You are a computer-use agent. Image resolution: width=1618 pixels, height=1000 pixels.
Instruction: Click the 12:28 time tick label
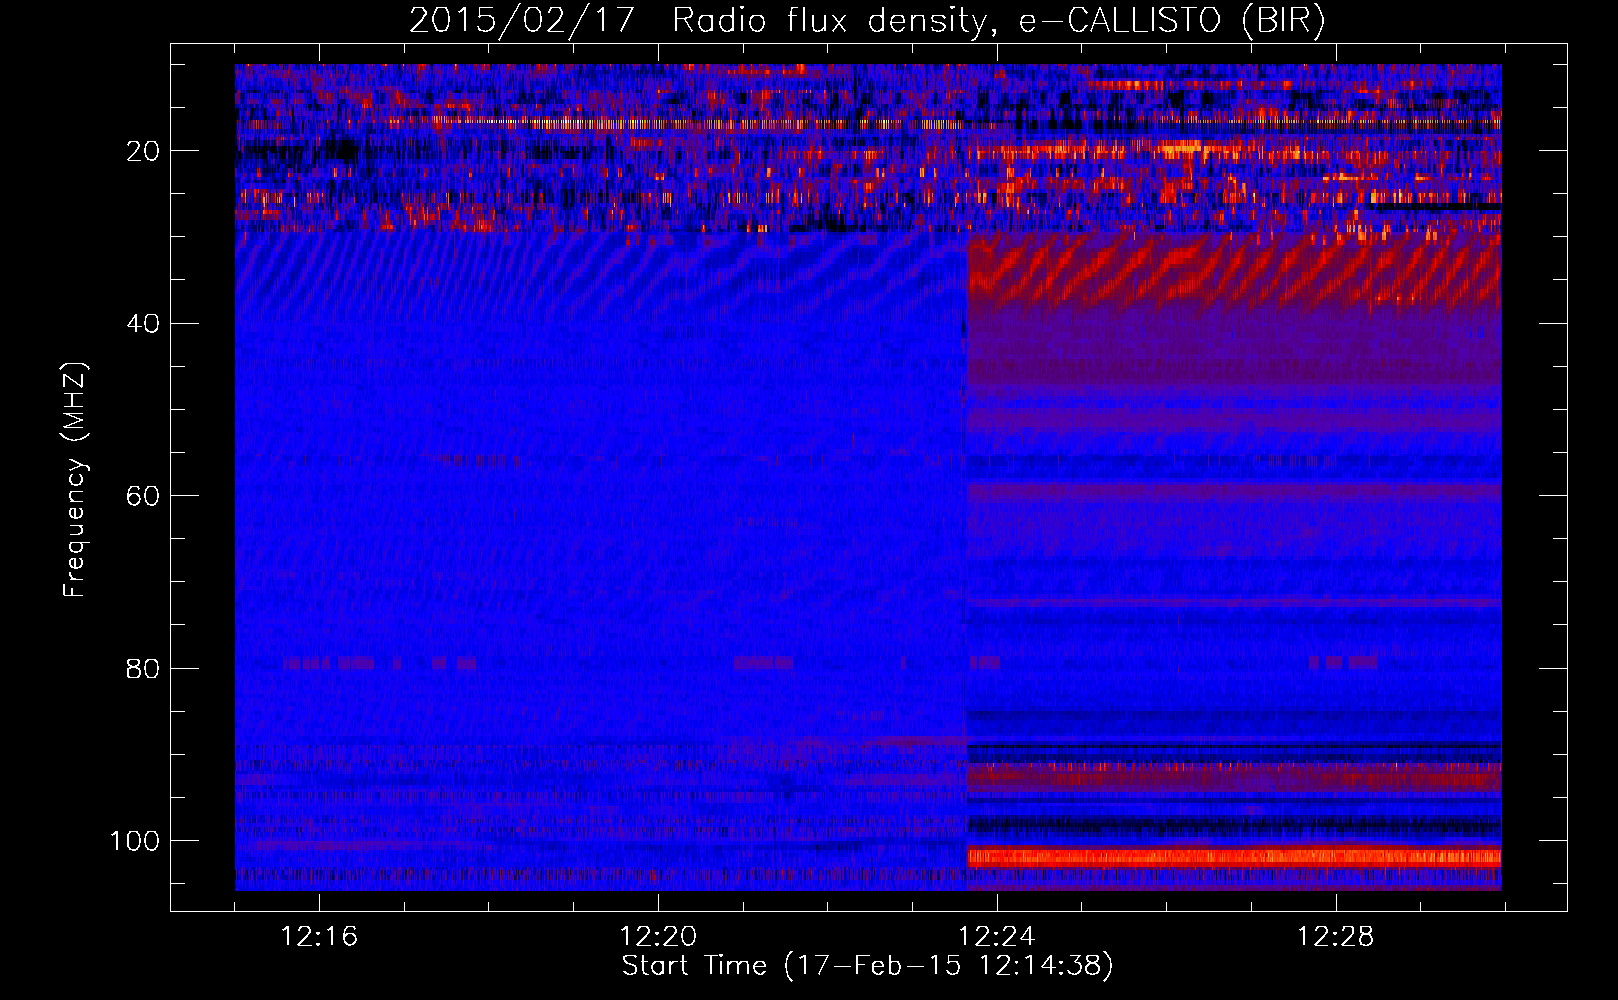[x=1336, y=937]
